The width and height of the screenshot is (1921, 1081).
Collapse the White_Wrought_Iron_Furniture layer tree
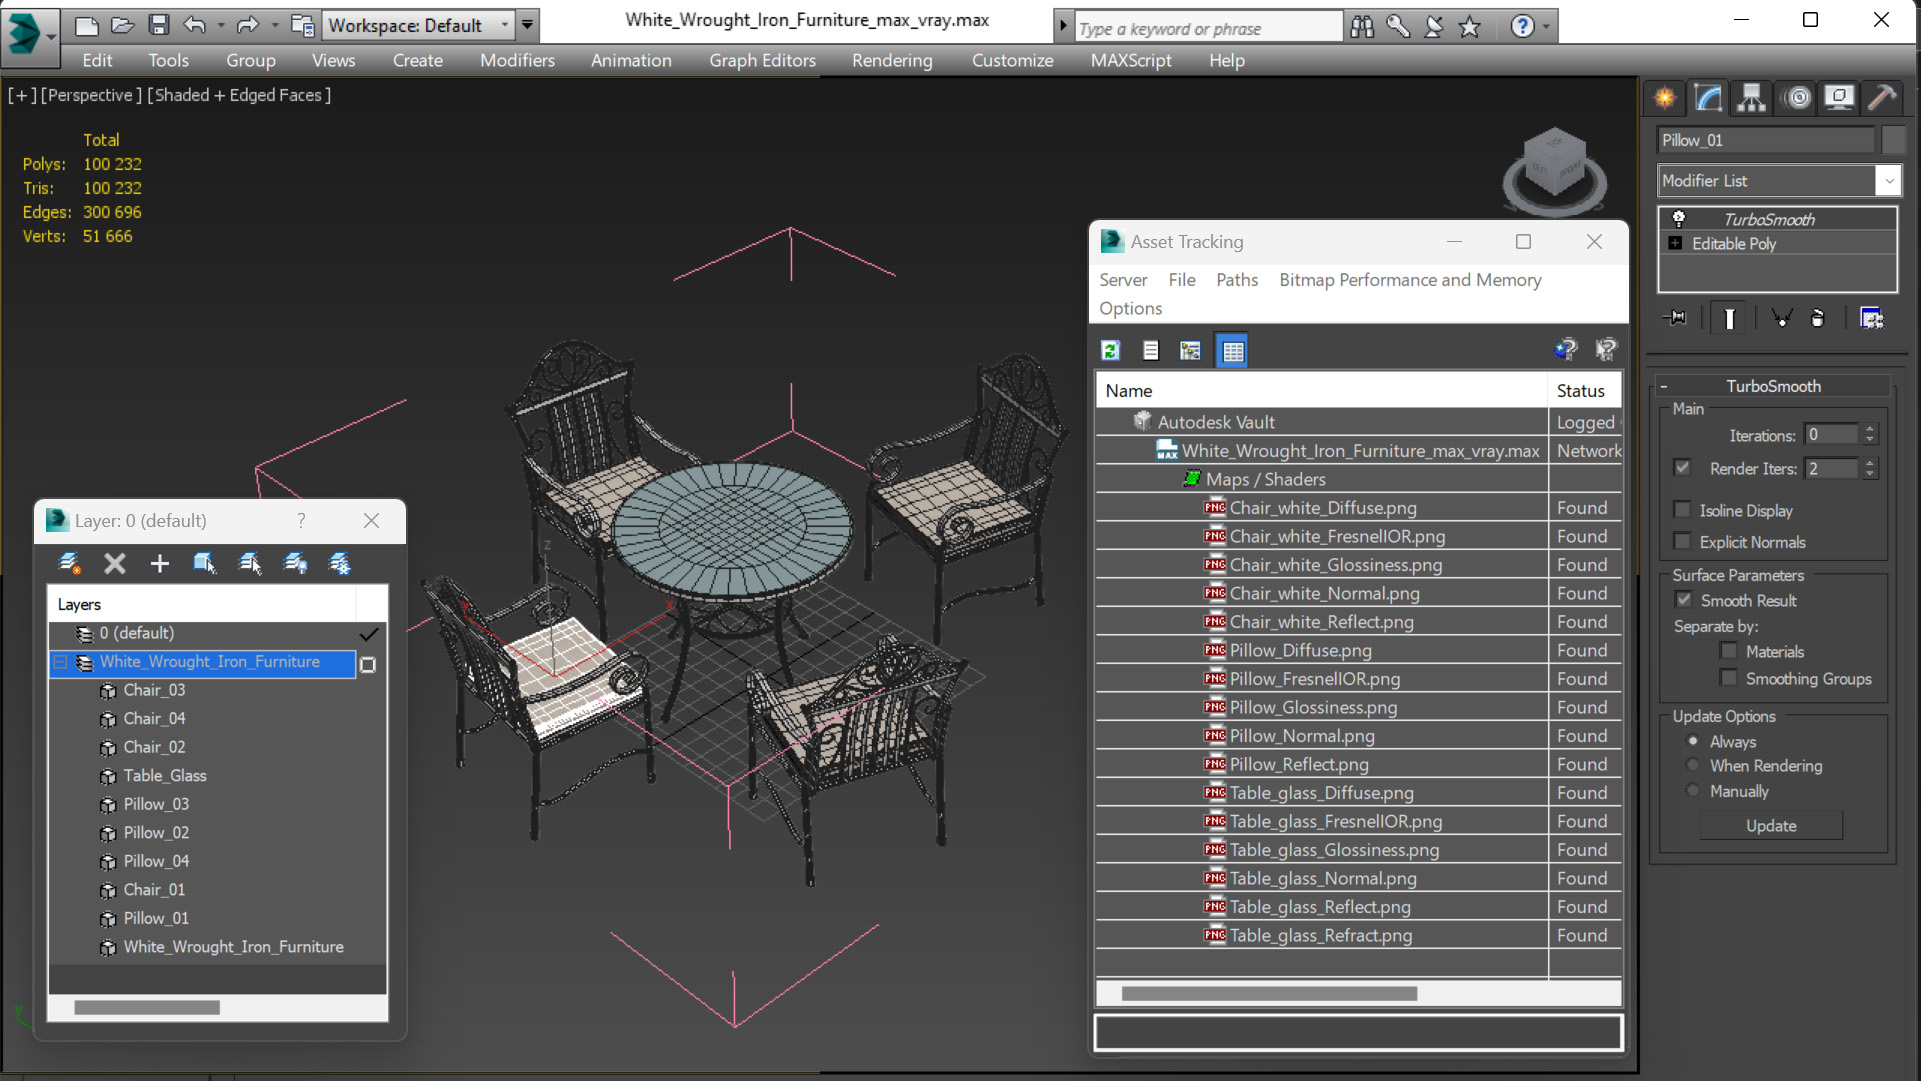coord(61,662)
